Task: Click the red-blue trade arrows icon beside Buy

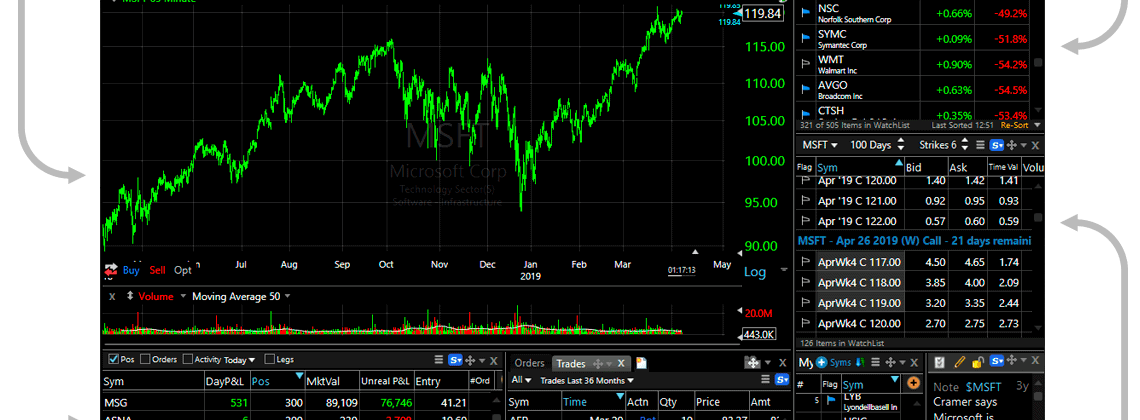Action: pos(111,269)
